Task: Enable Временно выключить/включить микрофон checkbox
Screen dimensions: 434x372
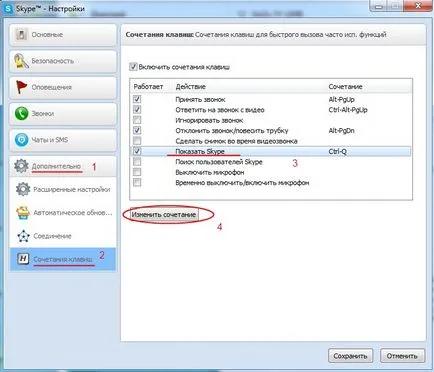Action: 137,182
